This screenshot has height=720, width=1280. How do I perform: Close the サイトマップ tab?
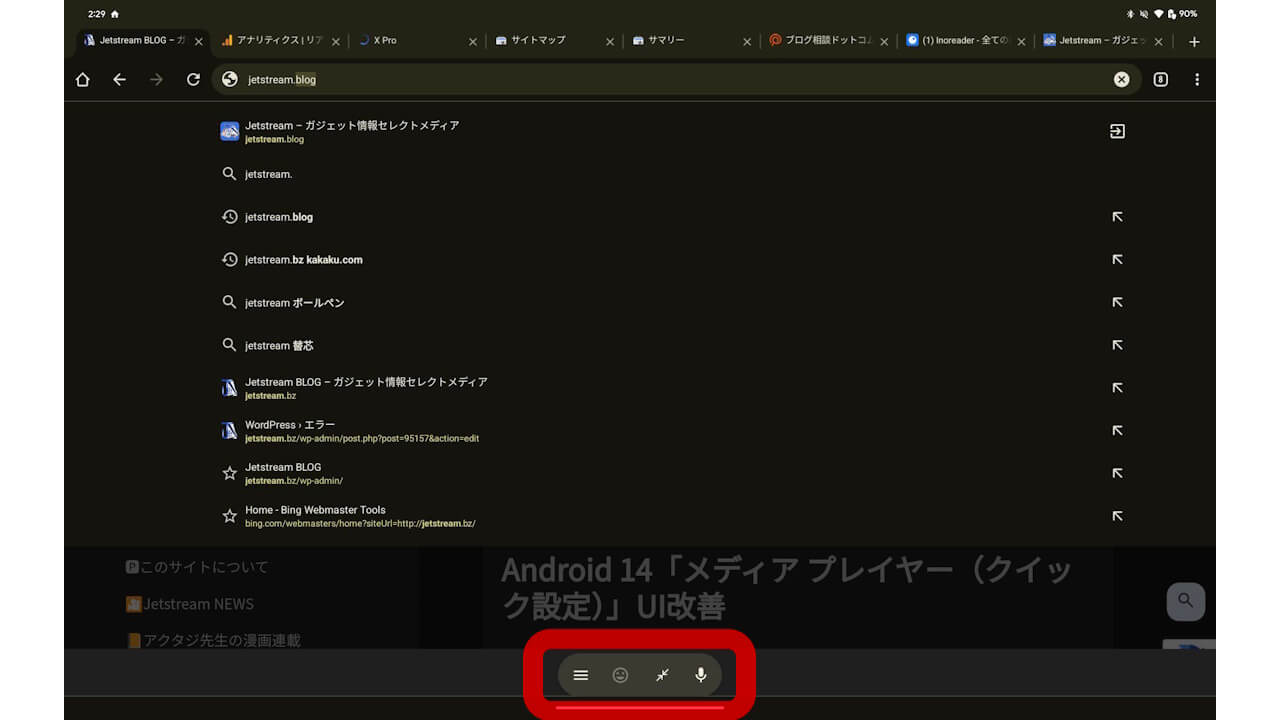610,42
